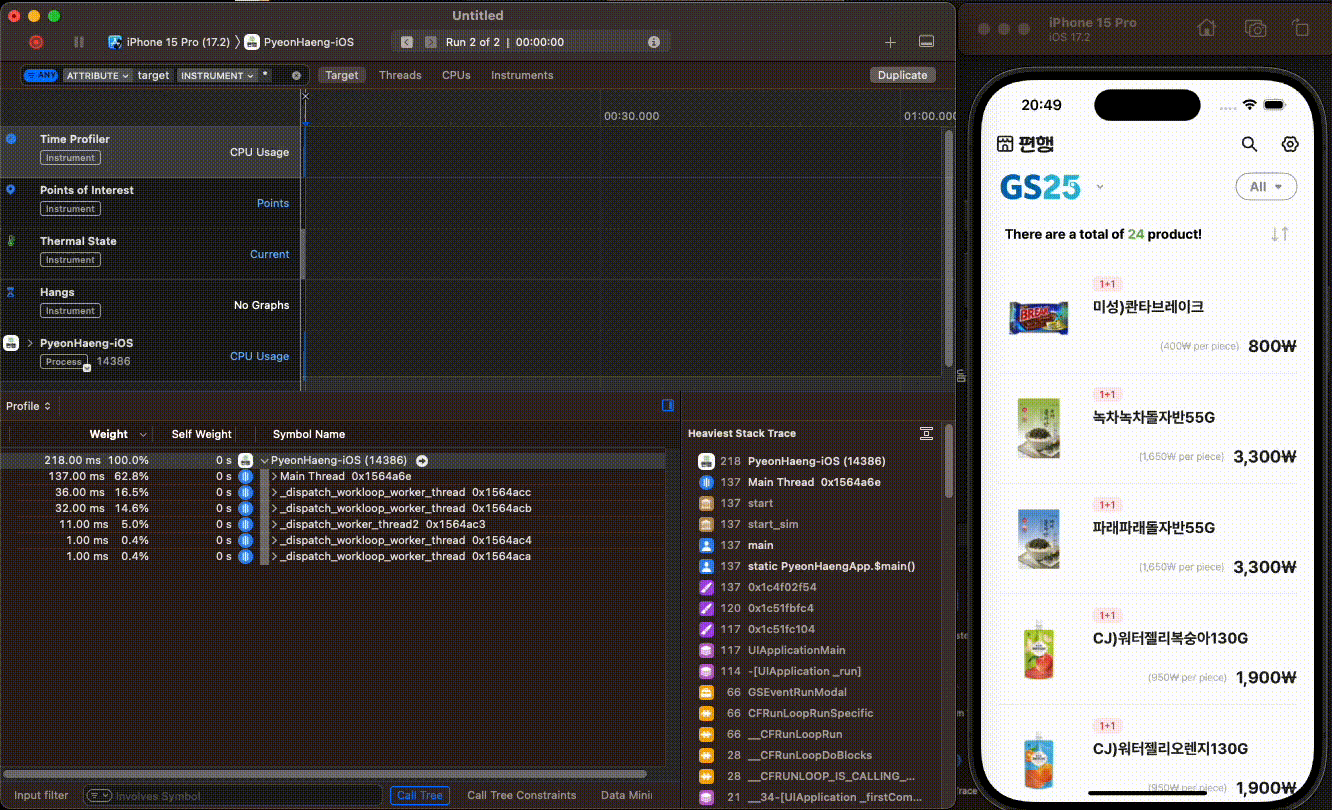Open the input filter options menu icon
This screenshot has width=1332, height=810.
pos(99,796)
